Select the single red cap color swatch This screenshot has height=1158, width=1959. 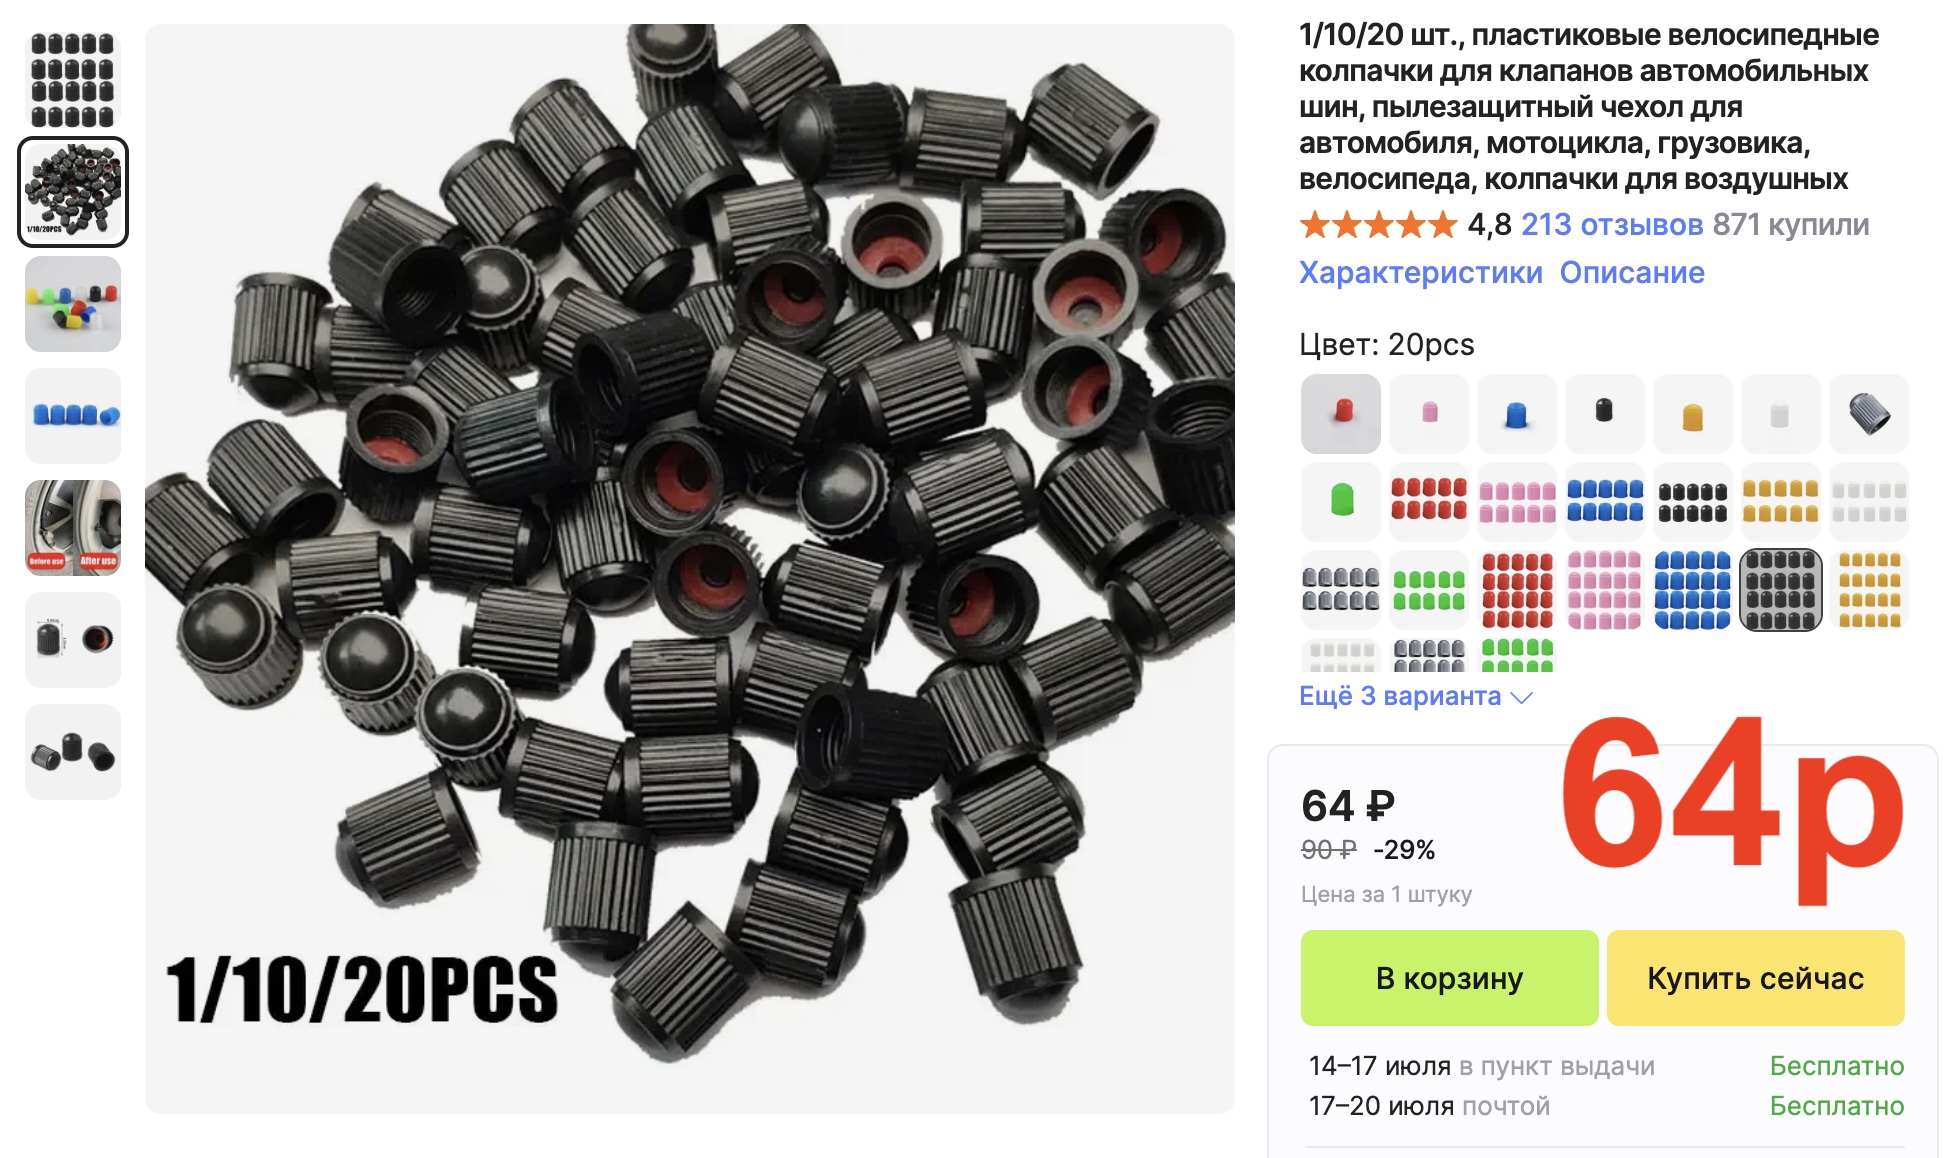point(1340,414)
